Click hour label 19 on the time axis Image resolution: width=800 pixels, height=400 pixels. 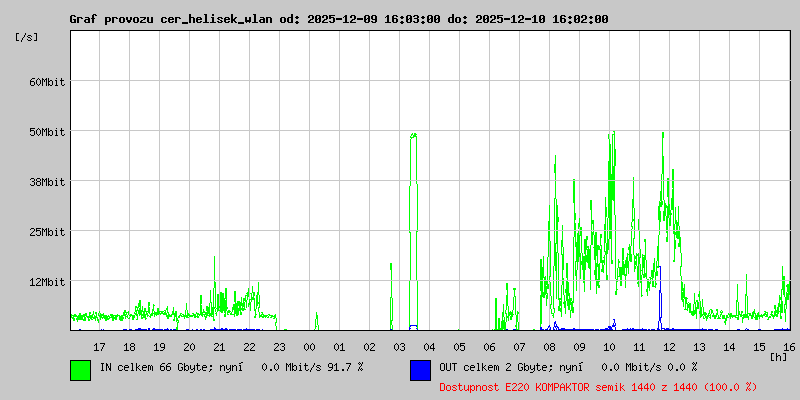coord(159,347)
